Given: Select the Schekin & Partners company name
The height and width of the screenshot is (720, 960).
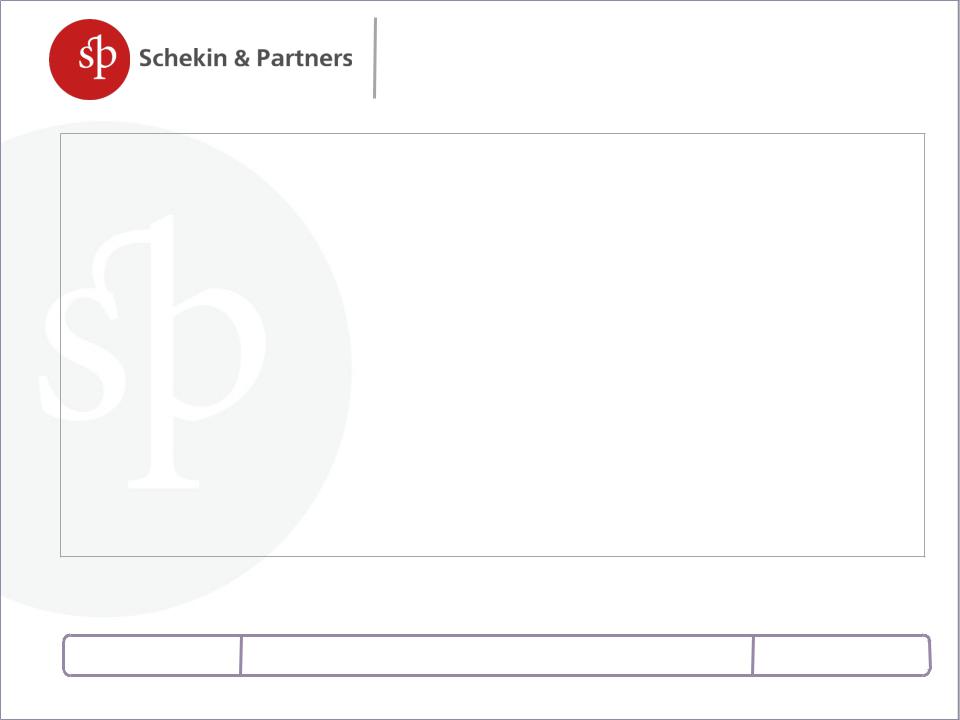Looking at the screenshot, I should coord(246,58).
